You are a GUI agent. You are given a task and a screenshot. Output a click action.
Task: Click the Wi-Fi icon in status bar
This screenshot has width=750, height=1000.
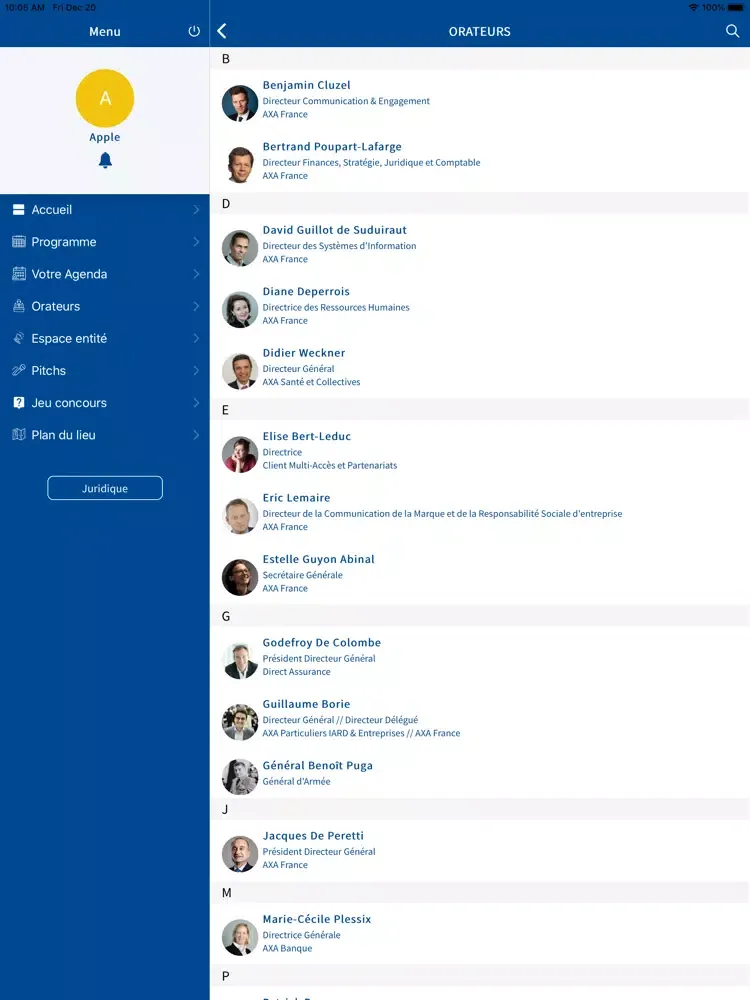pyautogui.click(x=693, y=8)
